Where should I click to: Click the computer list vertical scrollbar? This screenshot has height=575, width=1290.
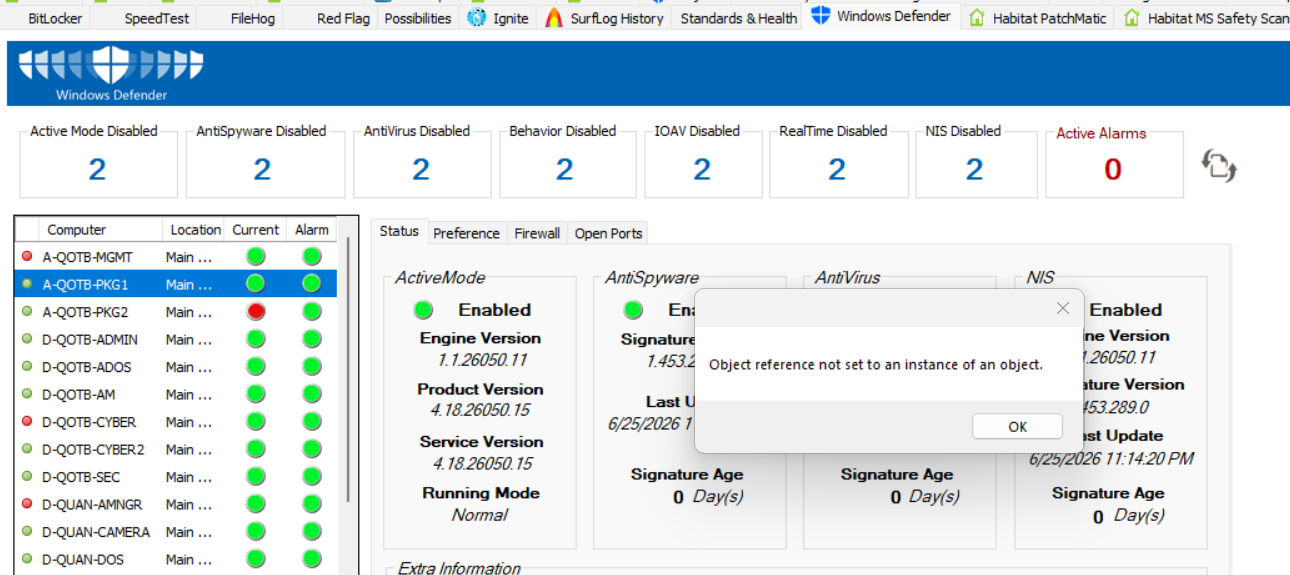pyautogui.click(x=348, y=370)
